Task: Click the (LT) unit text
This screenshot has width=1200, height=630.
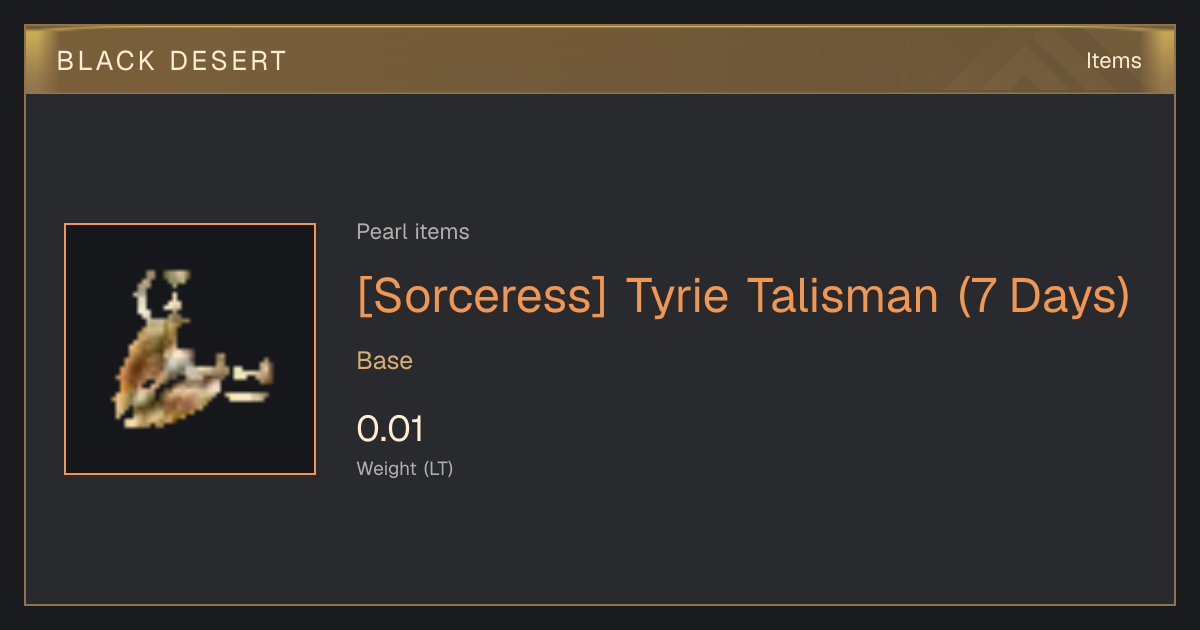Action: 438,468
